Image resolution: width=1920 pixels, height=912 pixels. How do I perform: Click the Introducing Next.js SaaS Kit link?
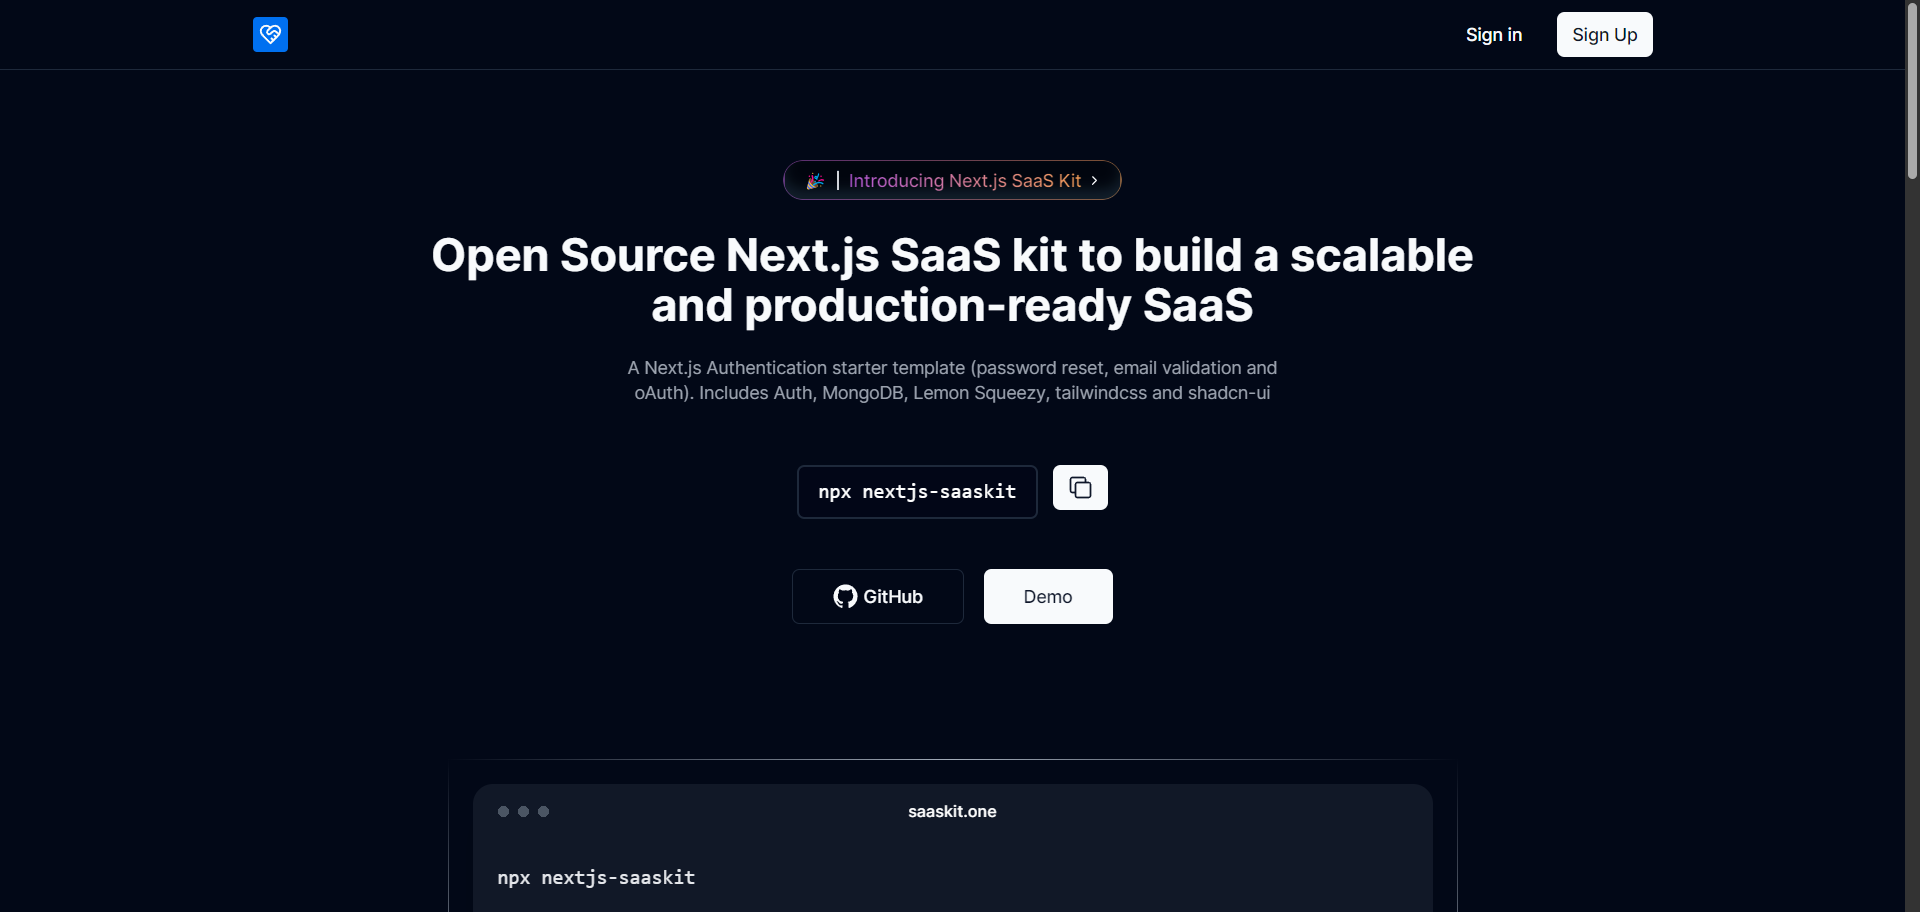(x=964, y=181)
